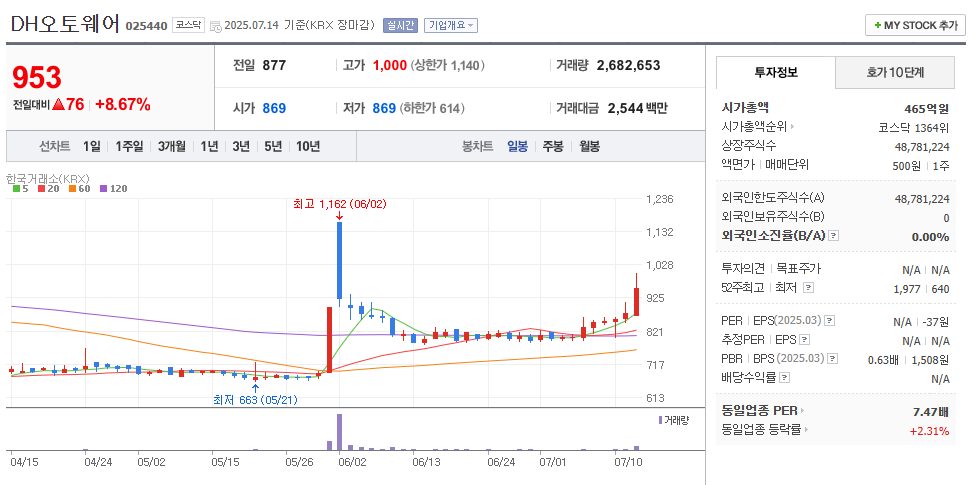Click the help icon beside PER EPS(2025.03)

[x=829, y=321]
